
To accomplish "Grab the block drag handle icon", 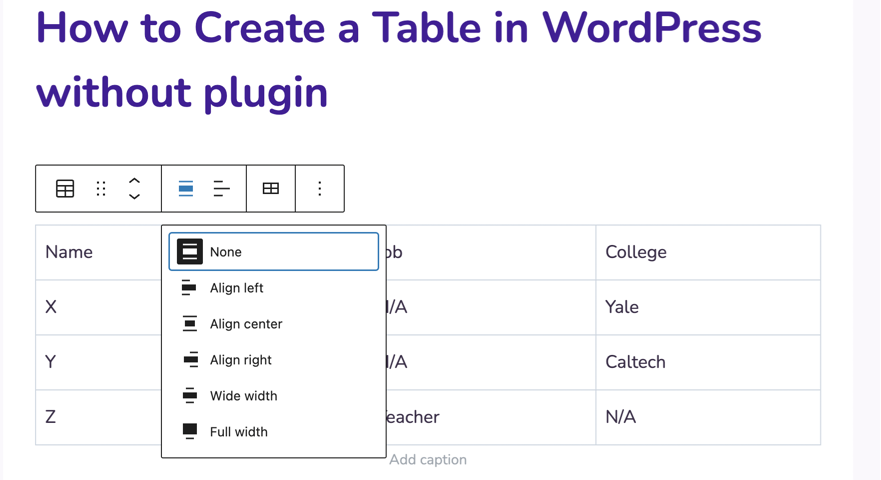I will [x=101, y=188].
